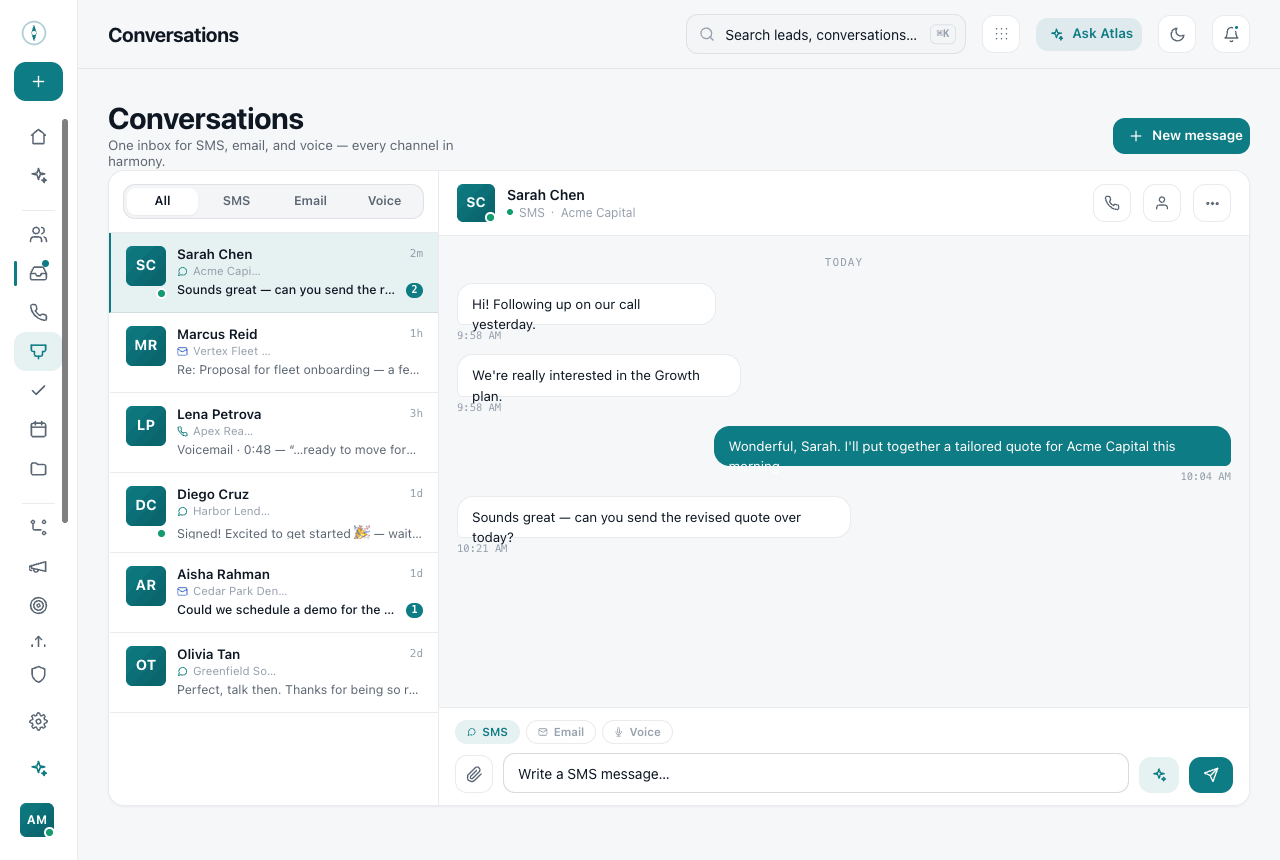Screen dimensions: 1280x860
Task: Toggle dark mode with the moon icon
Action: 1177,34
